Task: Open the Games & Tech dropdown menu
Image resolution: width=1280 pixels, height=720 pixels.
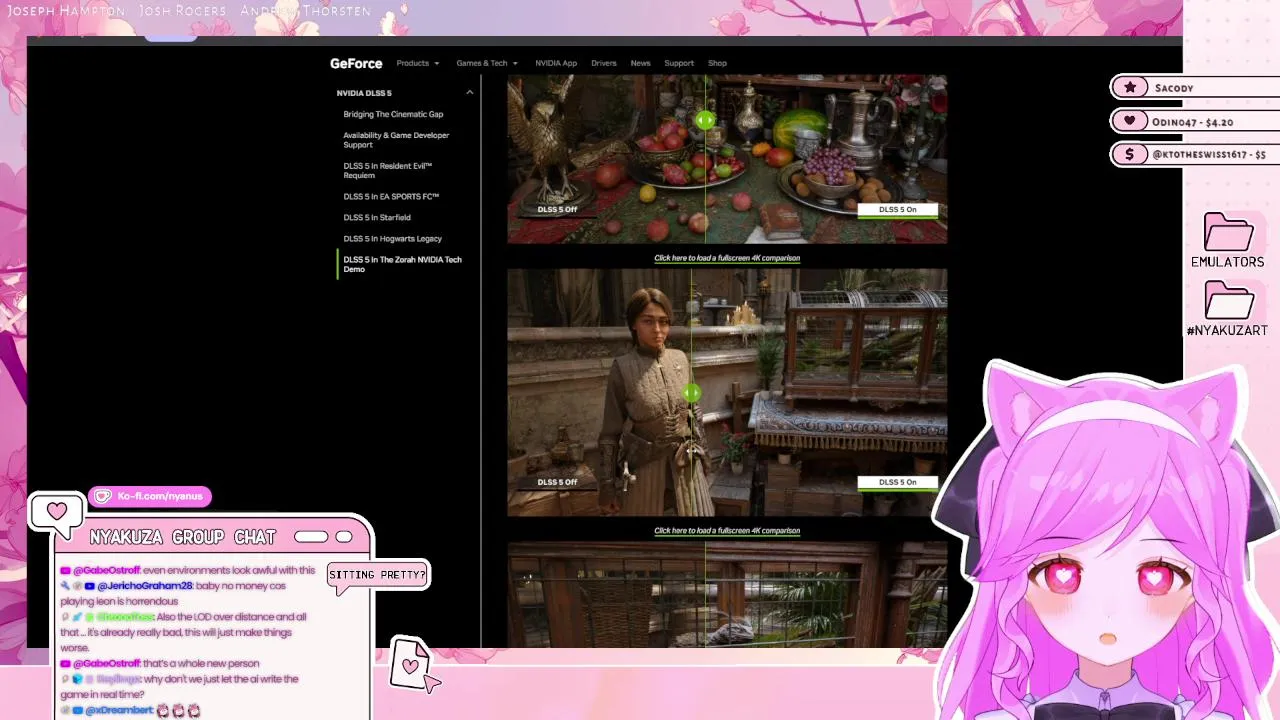Action: click(487, 63)
